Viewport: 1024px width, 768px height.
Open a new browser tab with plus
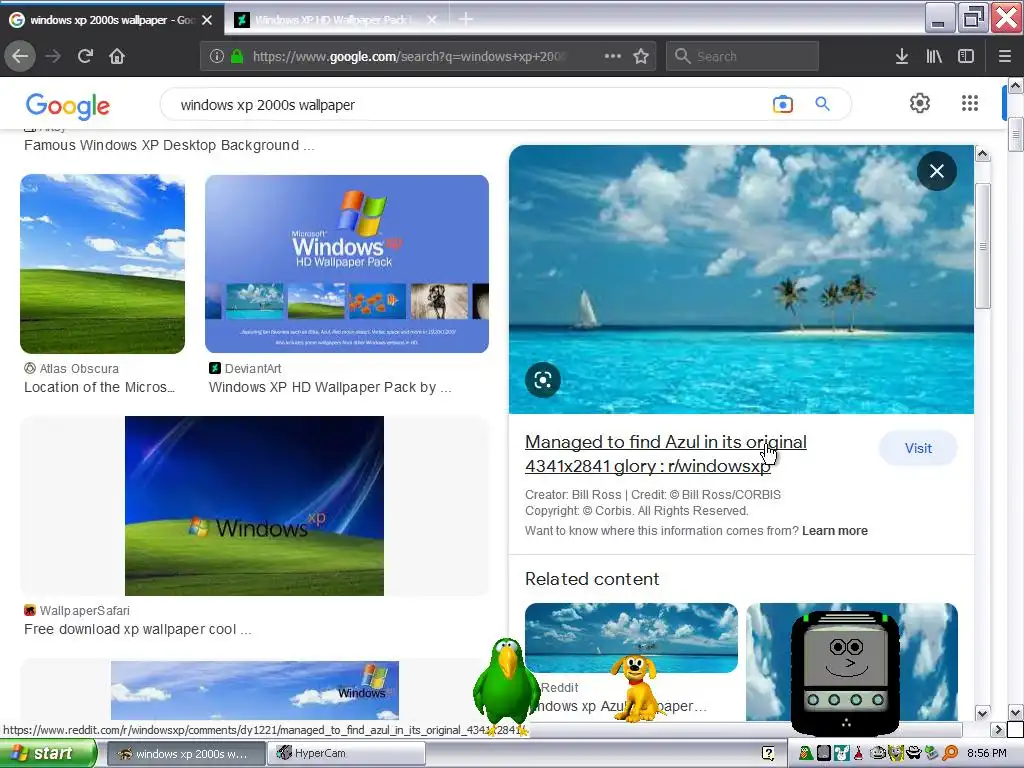(x=466, y=20)
